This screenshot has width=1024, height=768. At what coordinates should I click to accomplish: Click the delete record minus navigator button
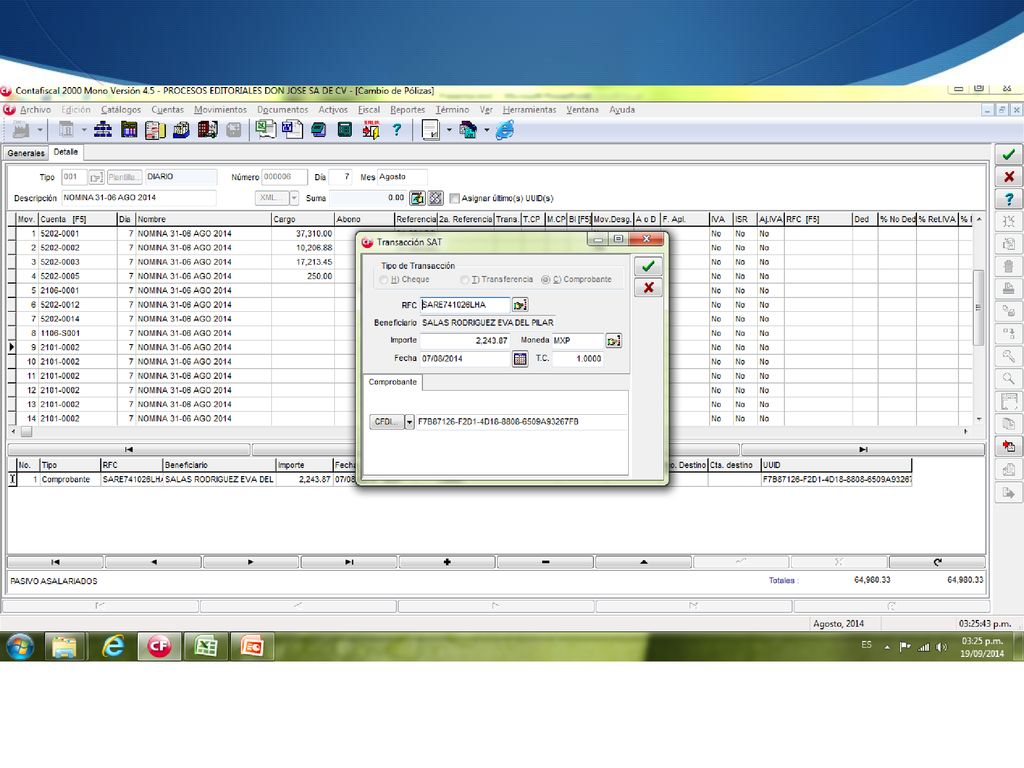click(x=545, y=562)
